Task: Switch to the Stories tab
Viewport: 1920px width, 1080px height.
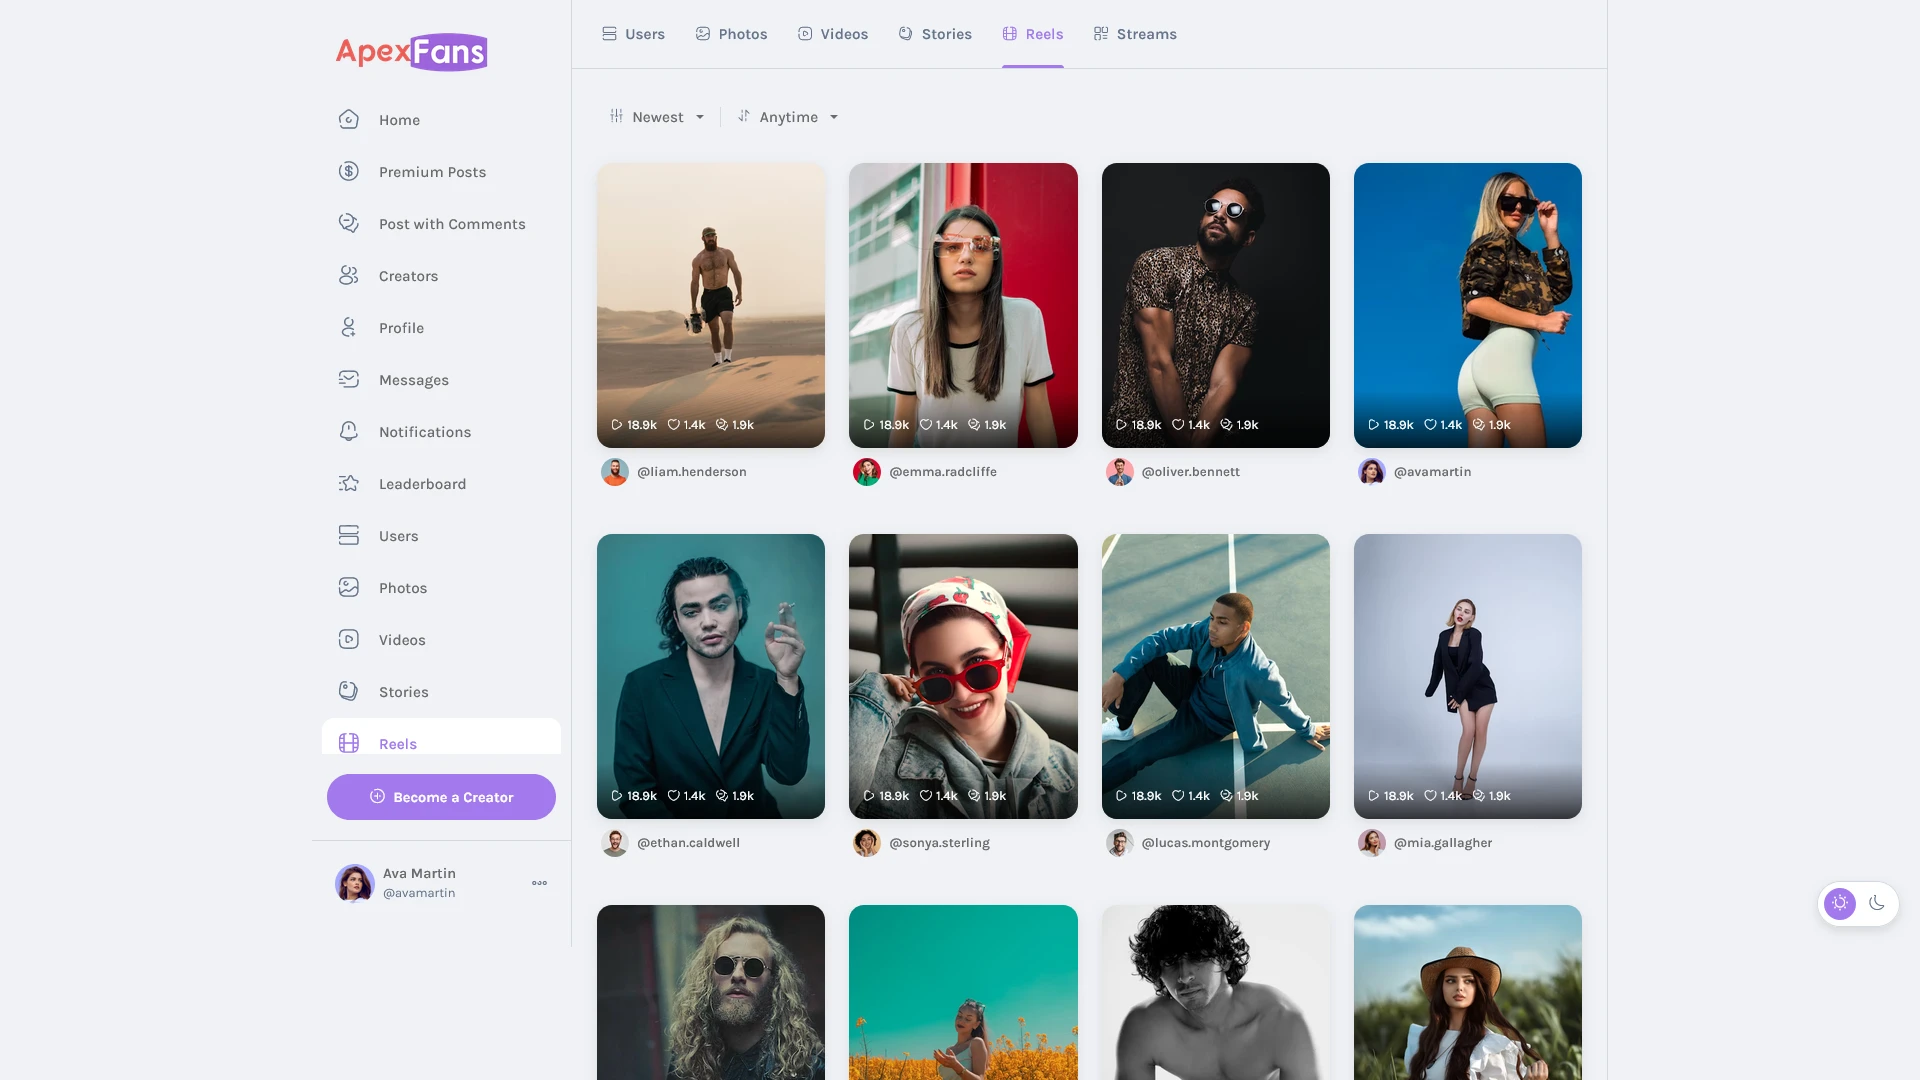Action: [935, 34]
